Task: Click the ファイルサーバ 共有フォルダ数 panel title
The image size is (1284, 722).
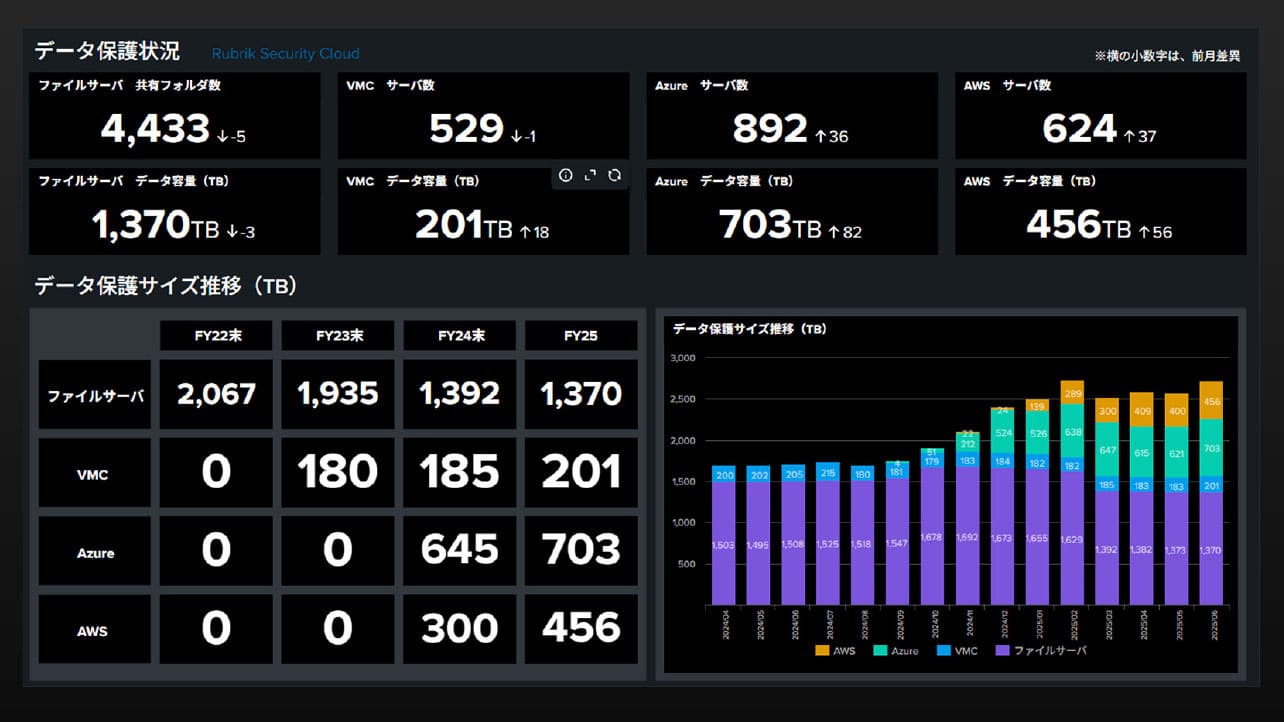Action: [130, 86]
